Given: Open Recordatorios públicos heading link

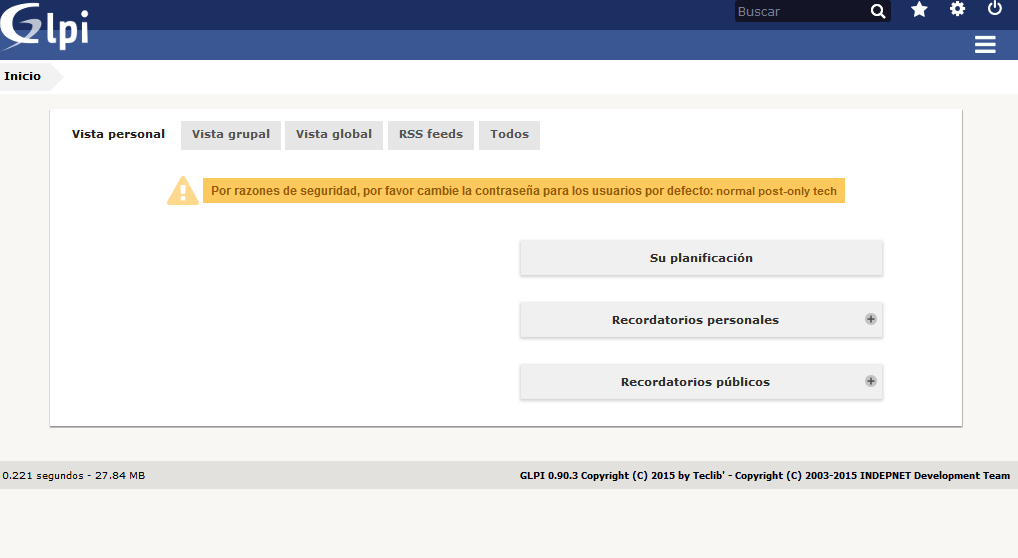Looking at the screenshot, I should pos(695,382).
